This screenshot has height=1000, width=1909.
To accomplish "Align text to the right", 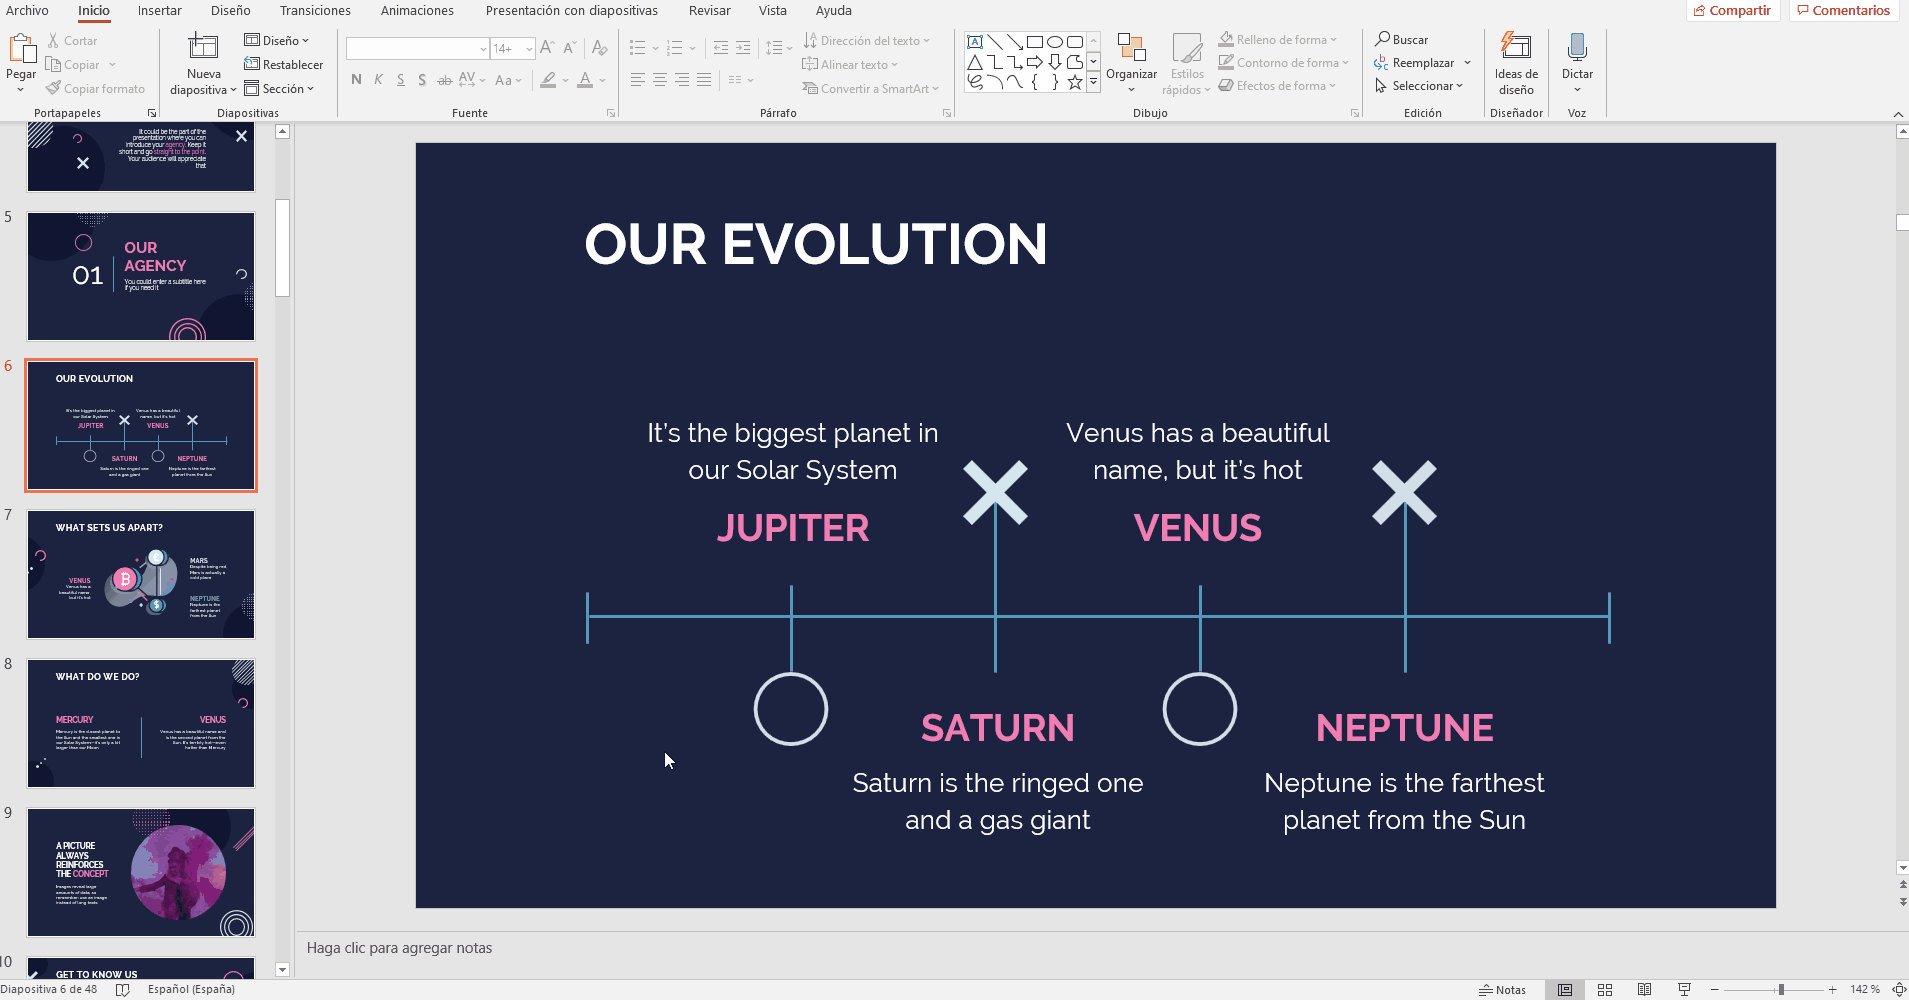I will coord(682,80).
